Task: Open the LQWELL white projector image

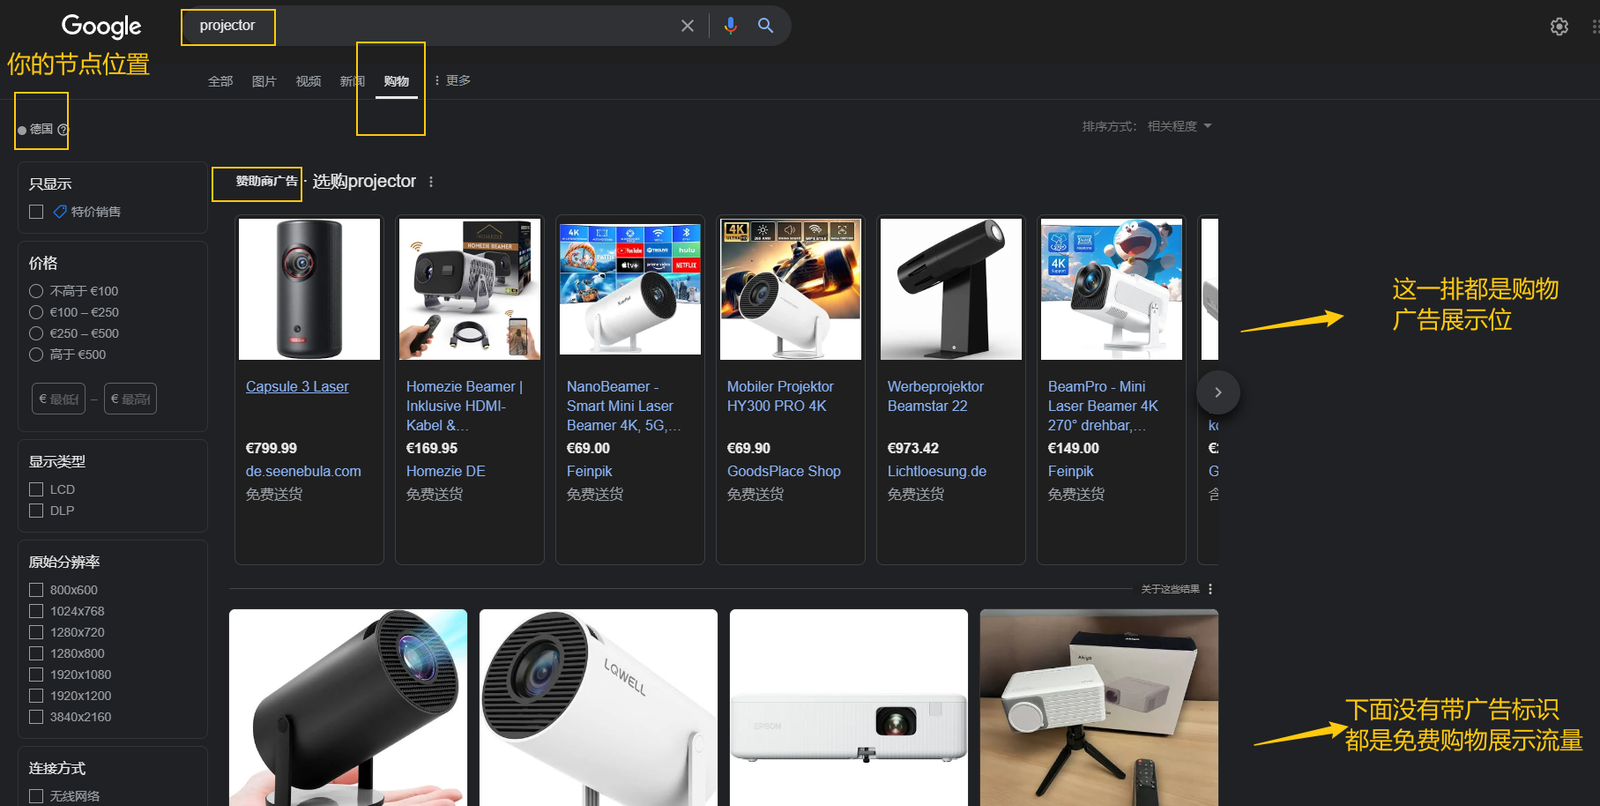Action: tap(598, 708)
